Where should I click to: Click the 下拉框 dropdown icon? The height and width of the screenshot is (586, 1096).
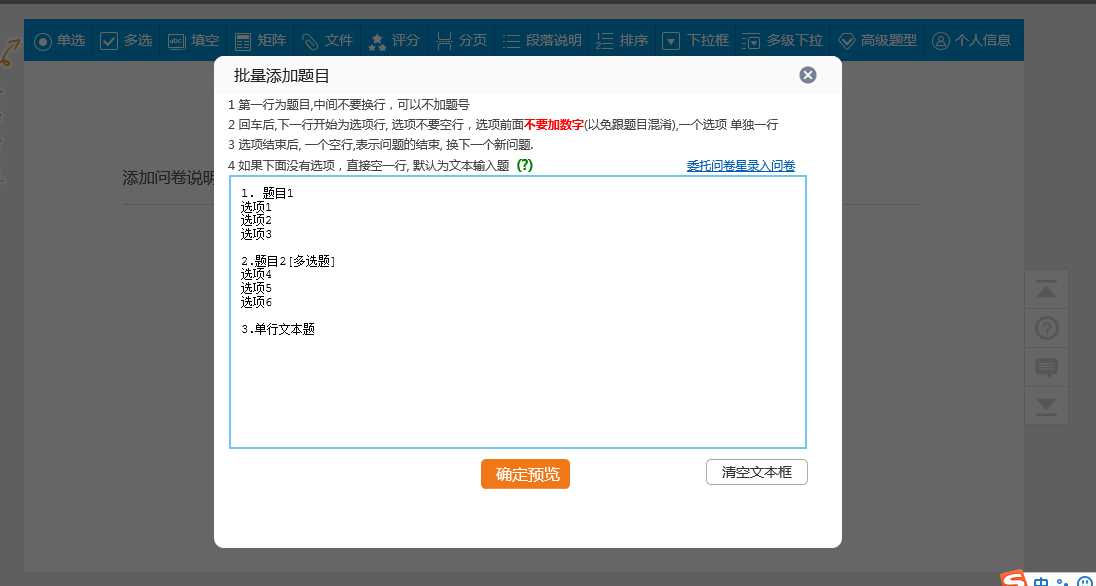[x=671, y=42]
